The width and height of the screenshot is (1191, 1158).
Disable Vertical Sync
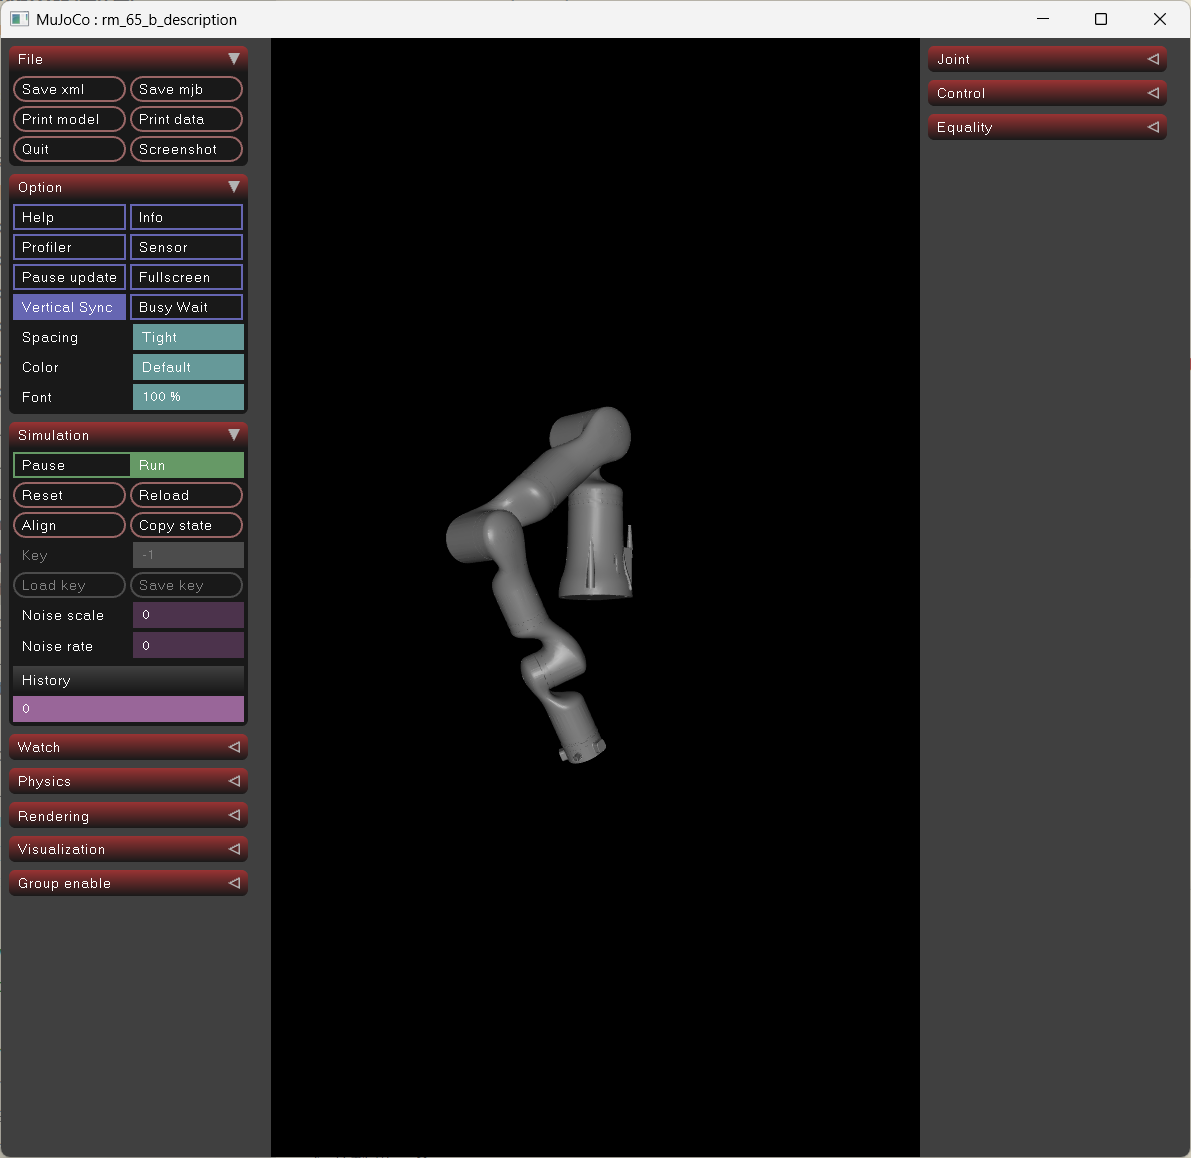point(69,307)
